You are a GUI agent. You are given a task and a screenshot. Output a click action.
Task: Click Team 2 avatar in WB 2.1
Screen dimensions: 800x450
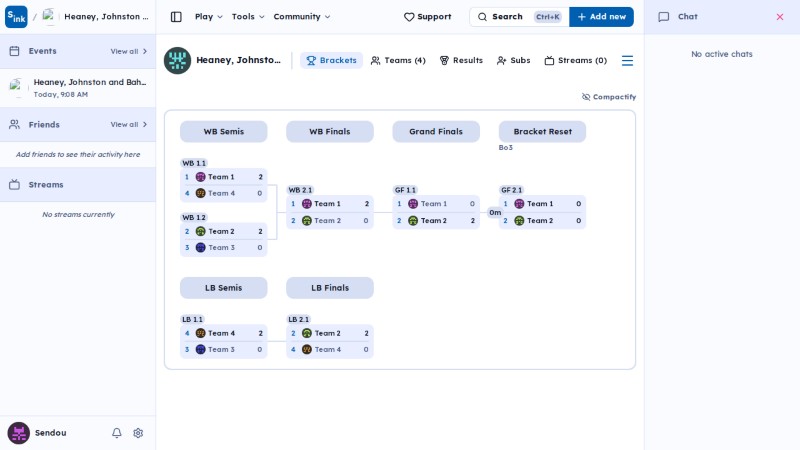click(x=307, y=221)
